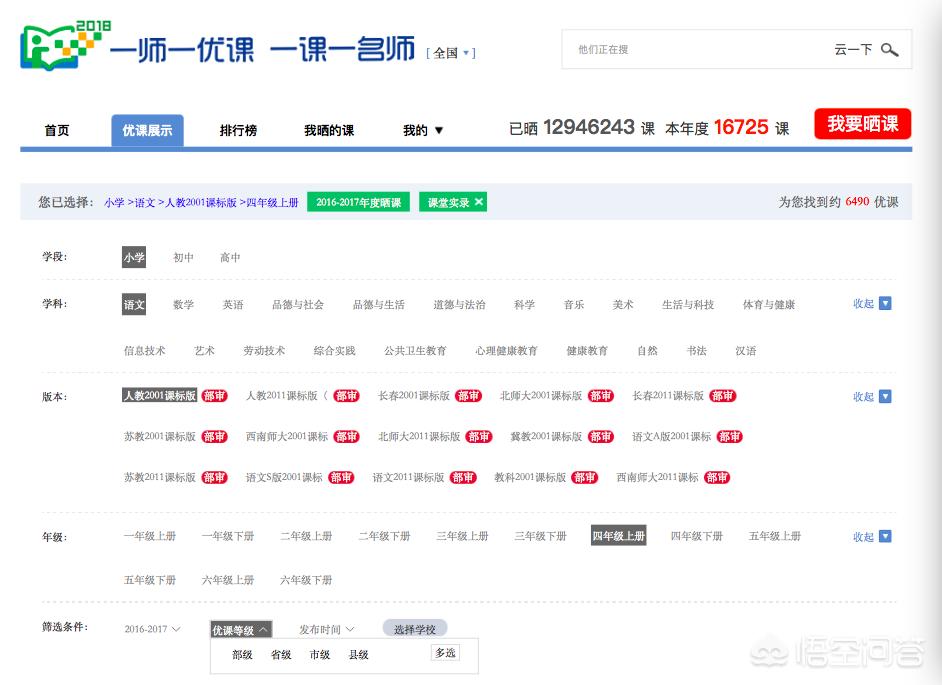Click the red 我要晒课 button

(x=861, y=123)
